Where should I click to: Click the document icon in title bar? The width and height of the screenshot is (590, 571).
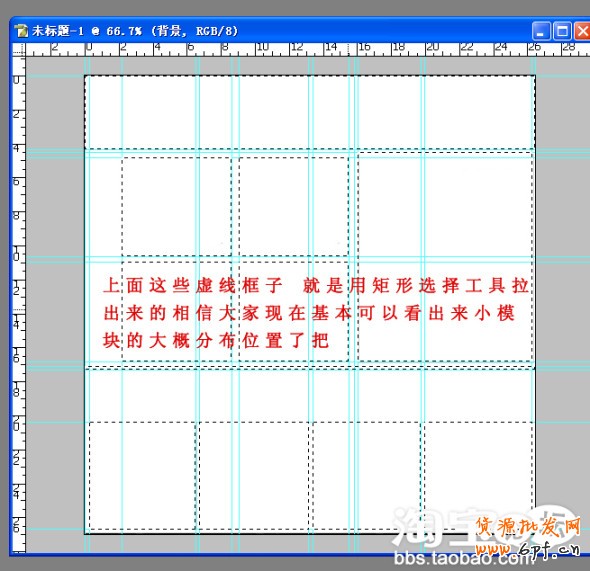[x=21, y=31]
